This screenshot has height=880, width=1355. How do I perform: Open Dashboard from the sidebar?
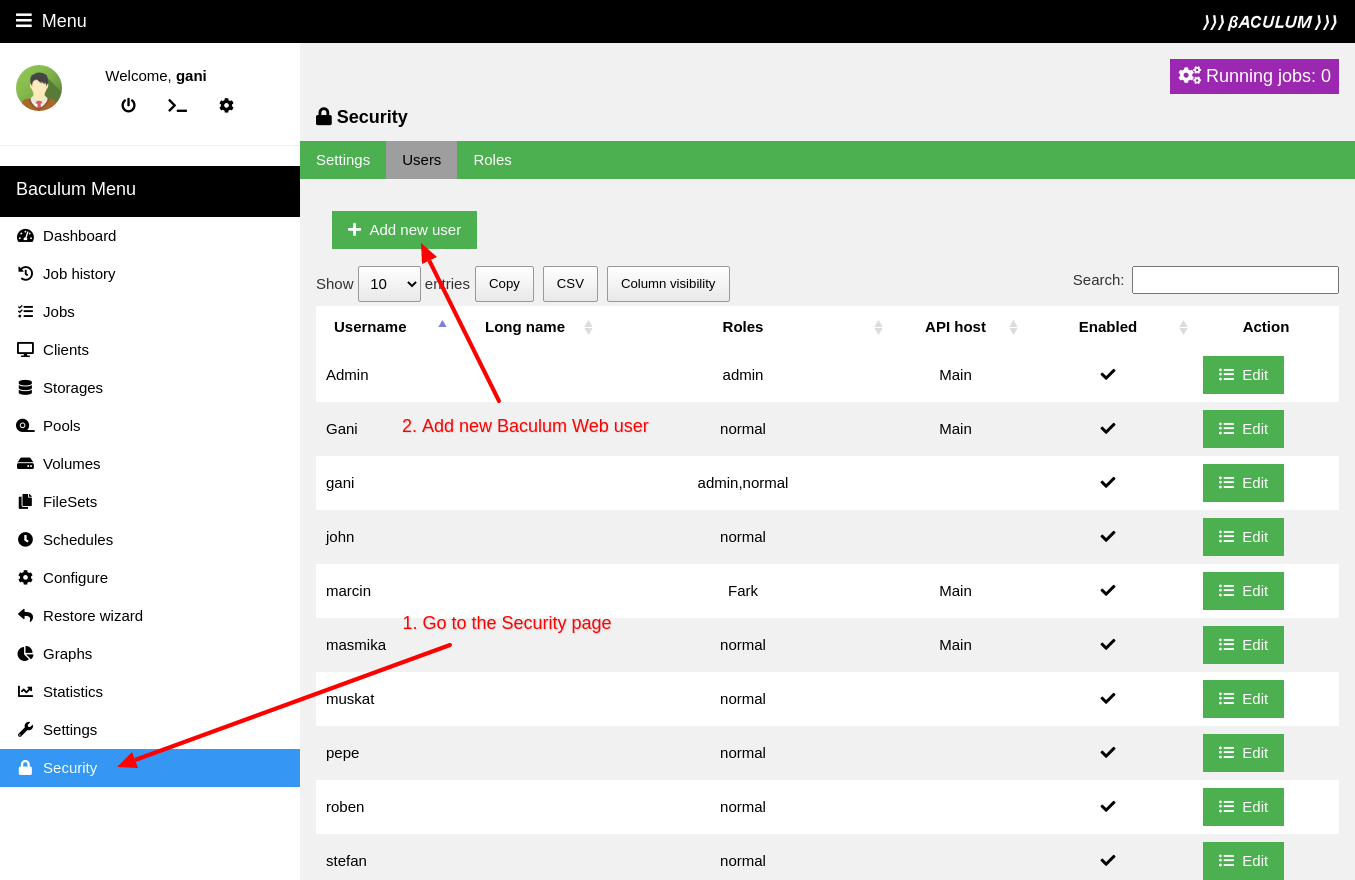(x=150, y=236)
